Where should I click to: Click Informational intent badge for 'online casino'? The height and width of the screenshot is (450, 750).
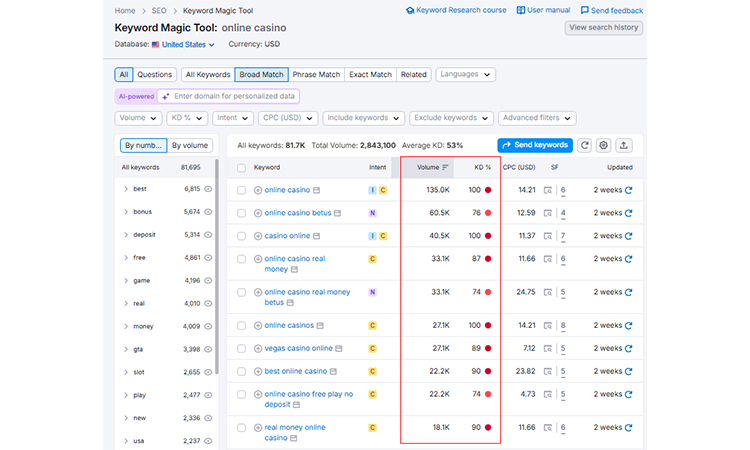pyautogui.click(x=372, y=190)
